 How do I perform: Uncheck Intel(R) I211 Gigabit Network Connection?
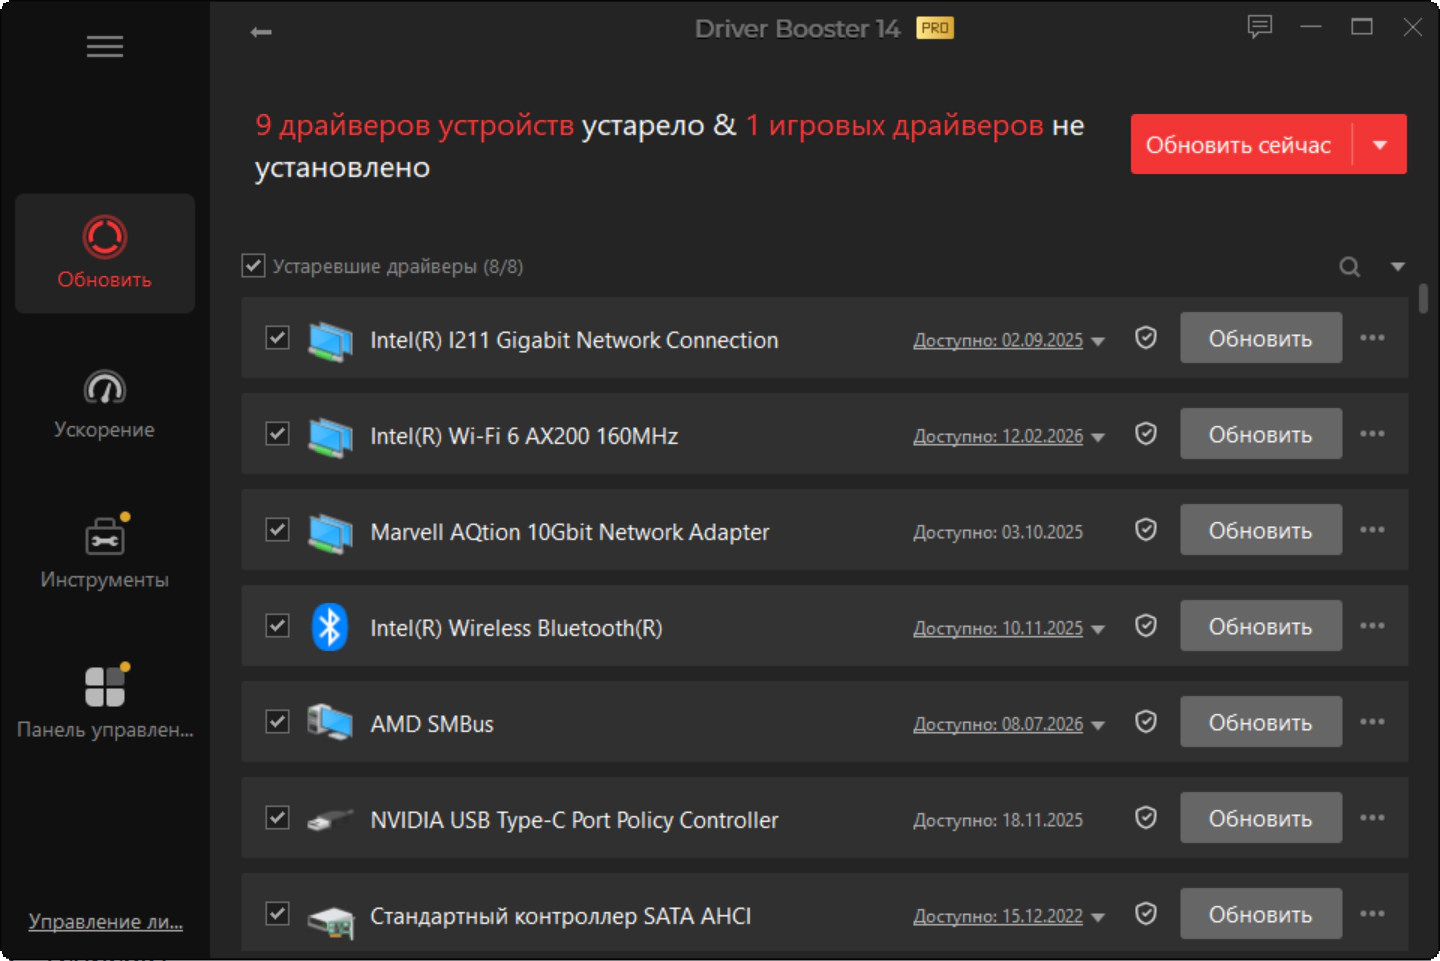[278, 338]
